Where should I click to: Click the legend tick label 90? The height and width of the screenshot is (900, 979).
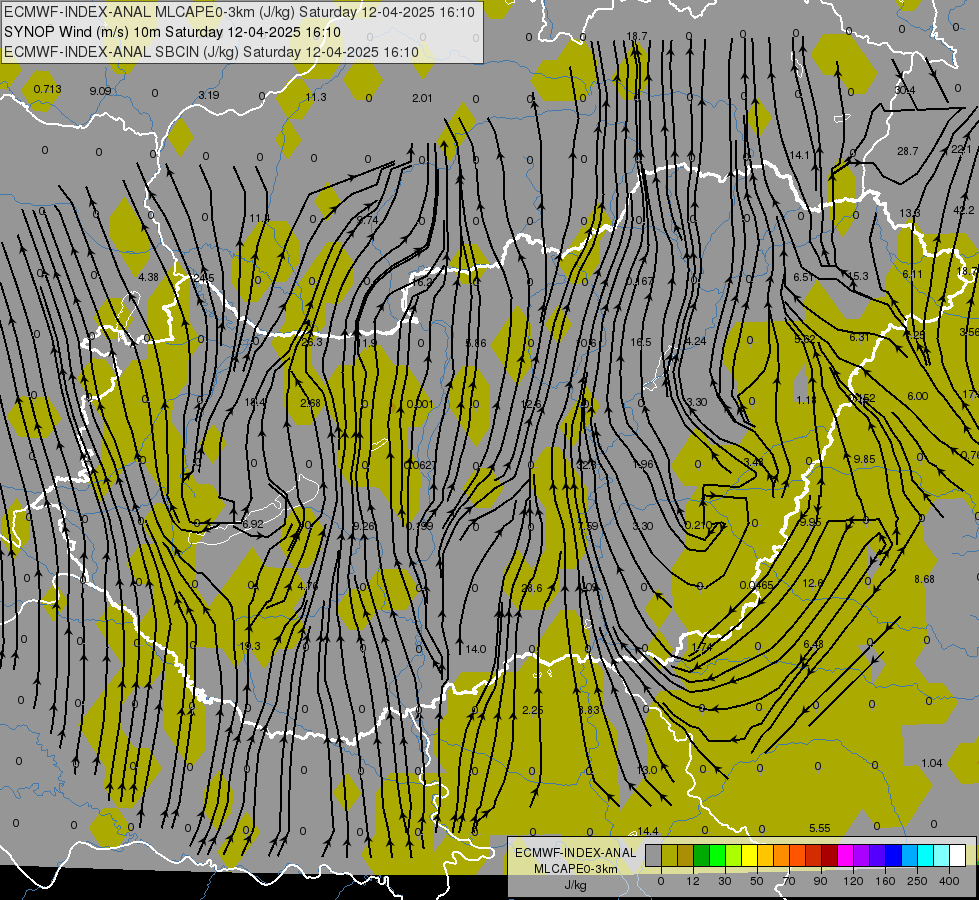click(821, 881)
